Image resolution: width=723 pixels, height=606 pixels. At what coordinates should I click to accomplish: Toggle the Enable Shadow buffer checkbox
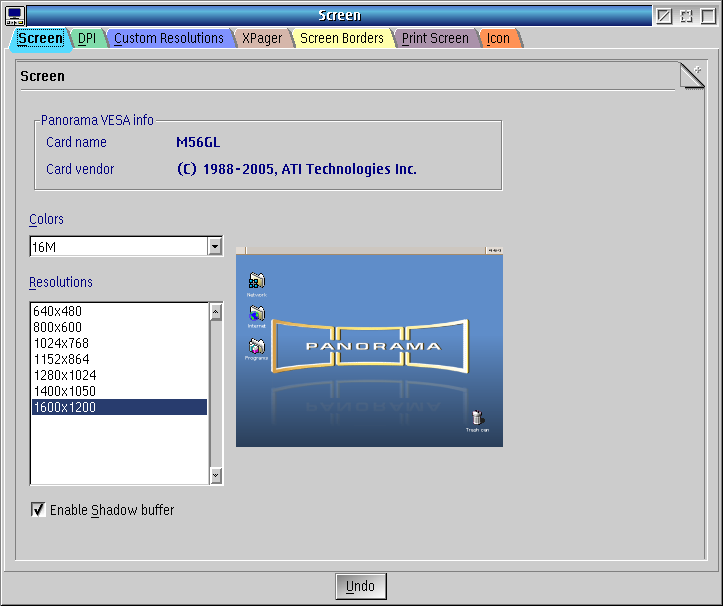[38, 510]
